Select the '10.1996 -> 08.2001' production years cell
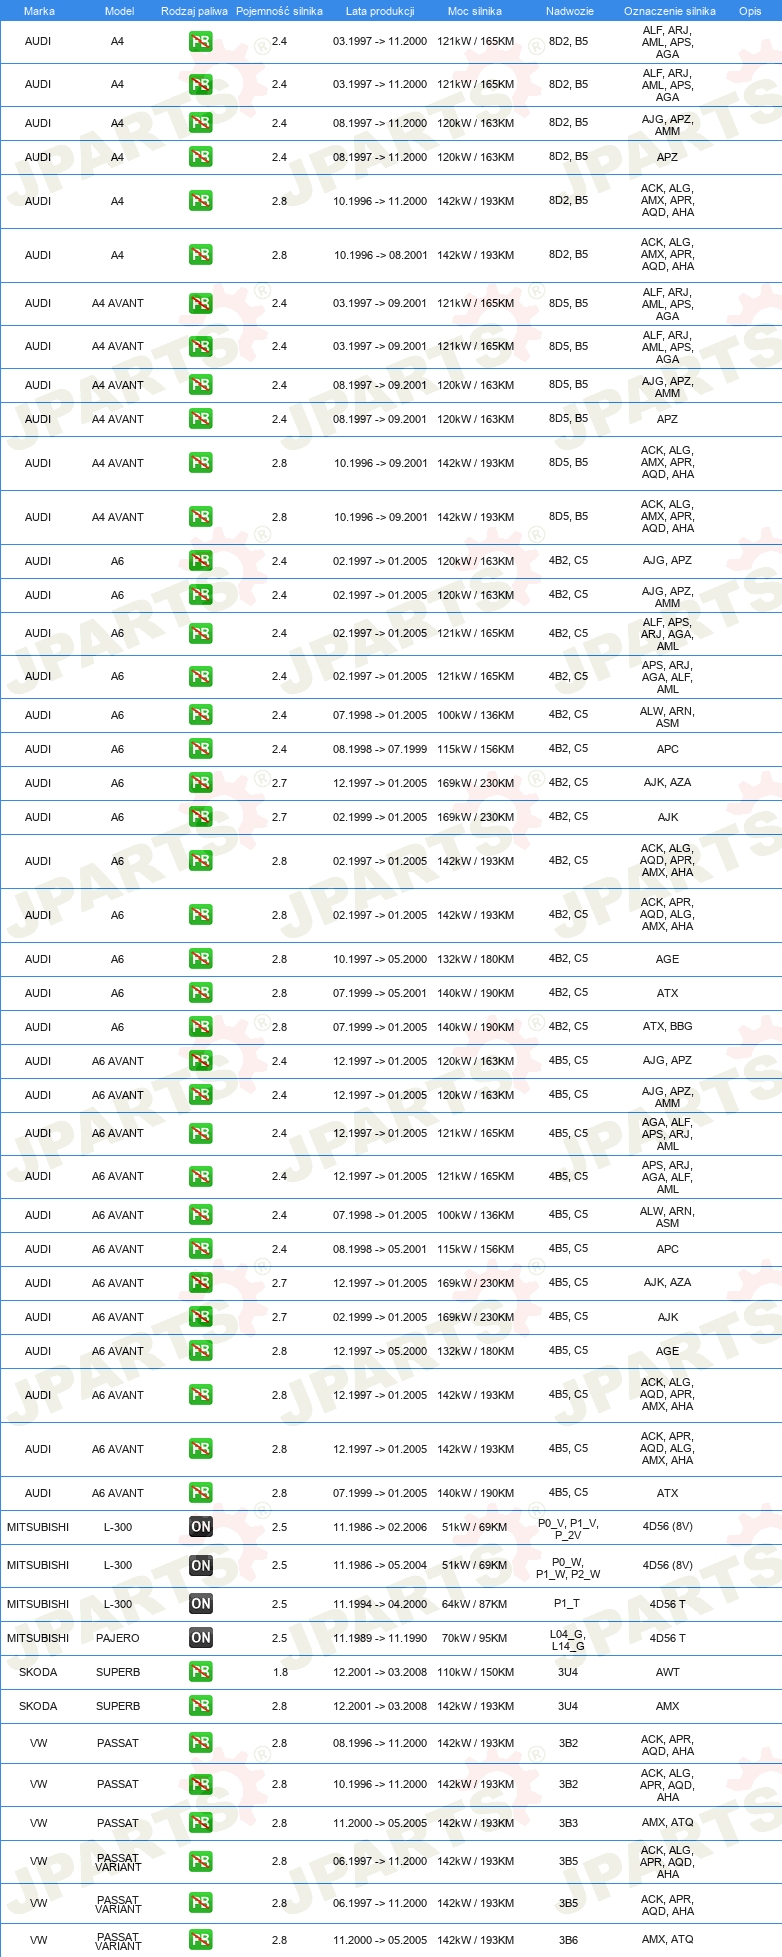This screenshot has height=1957, width=782. coord(380,255)
